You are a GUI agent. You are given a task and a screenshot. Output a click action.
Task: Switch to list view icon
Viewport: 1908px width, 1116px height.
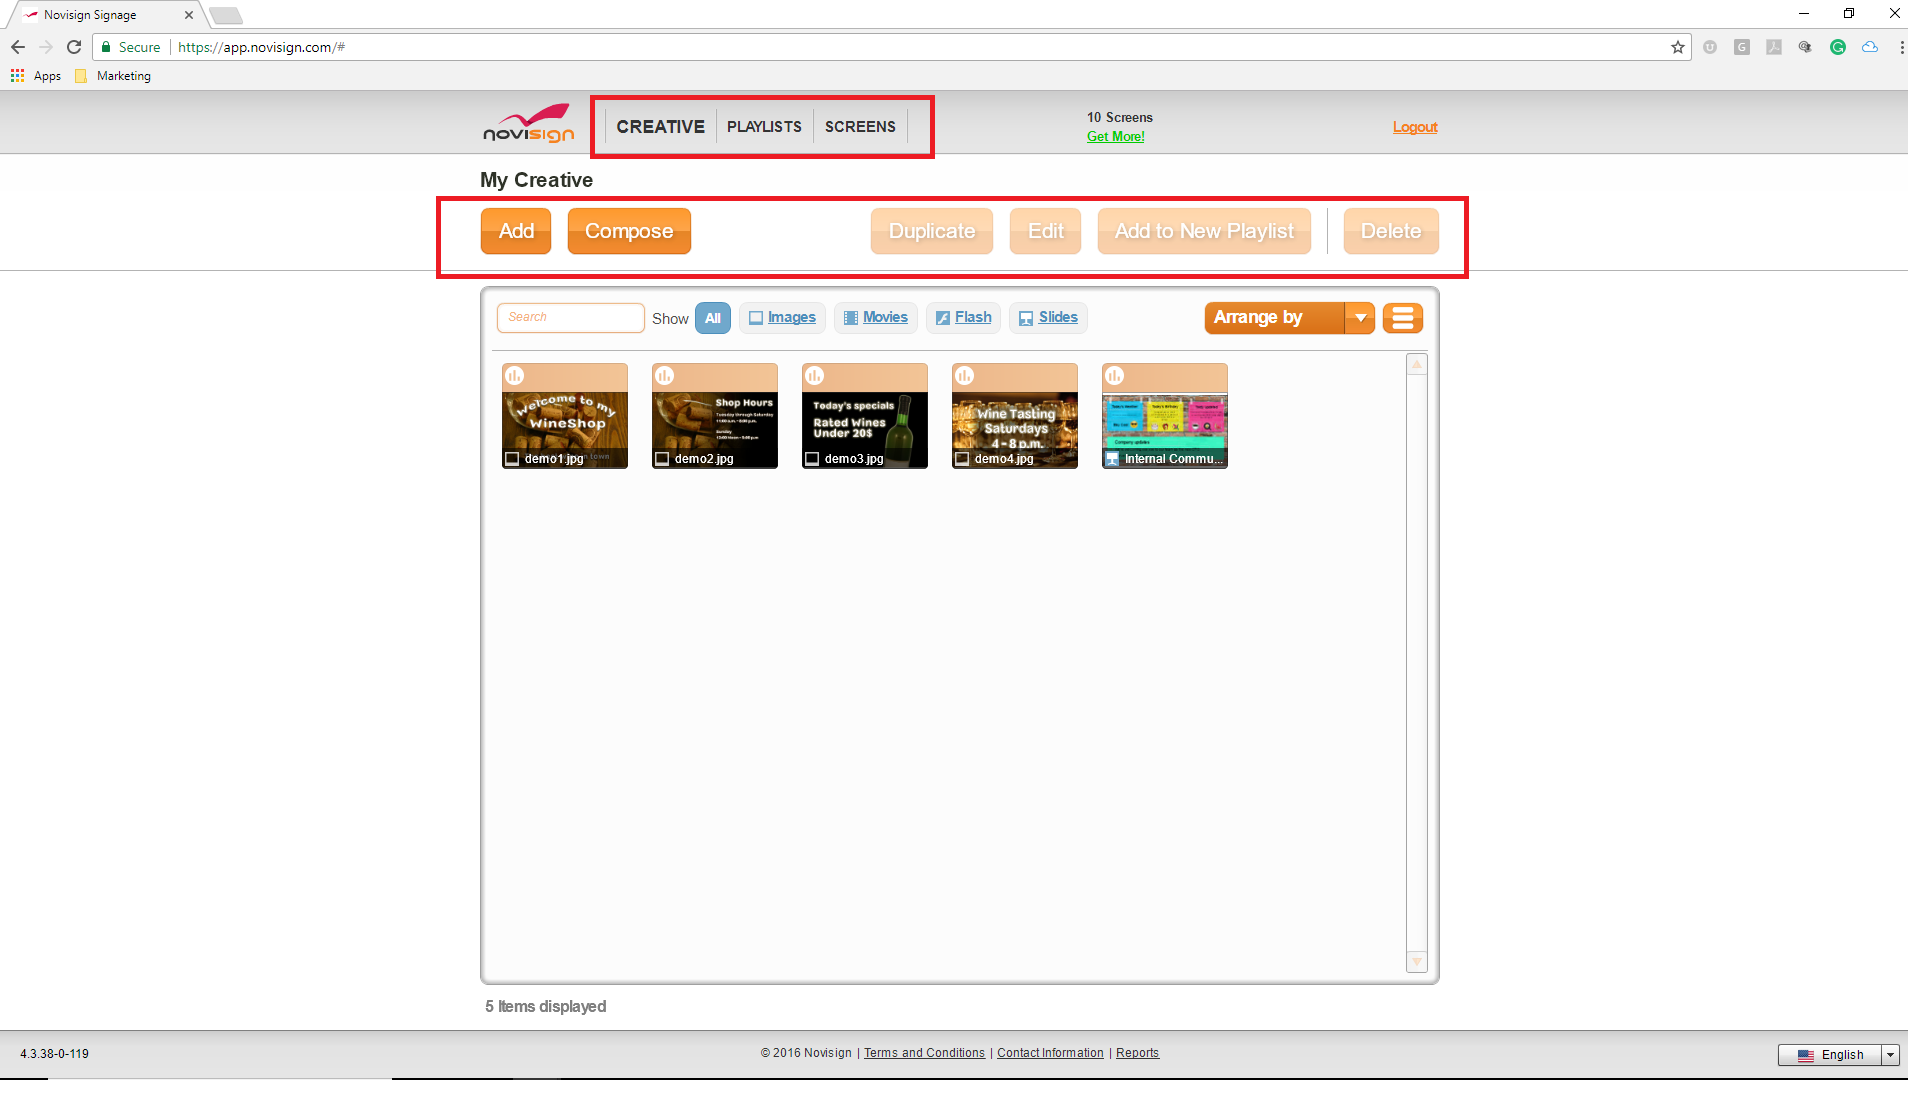tap(1402, 318)
